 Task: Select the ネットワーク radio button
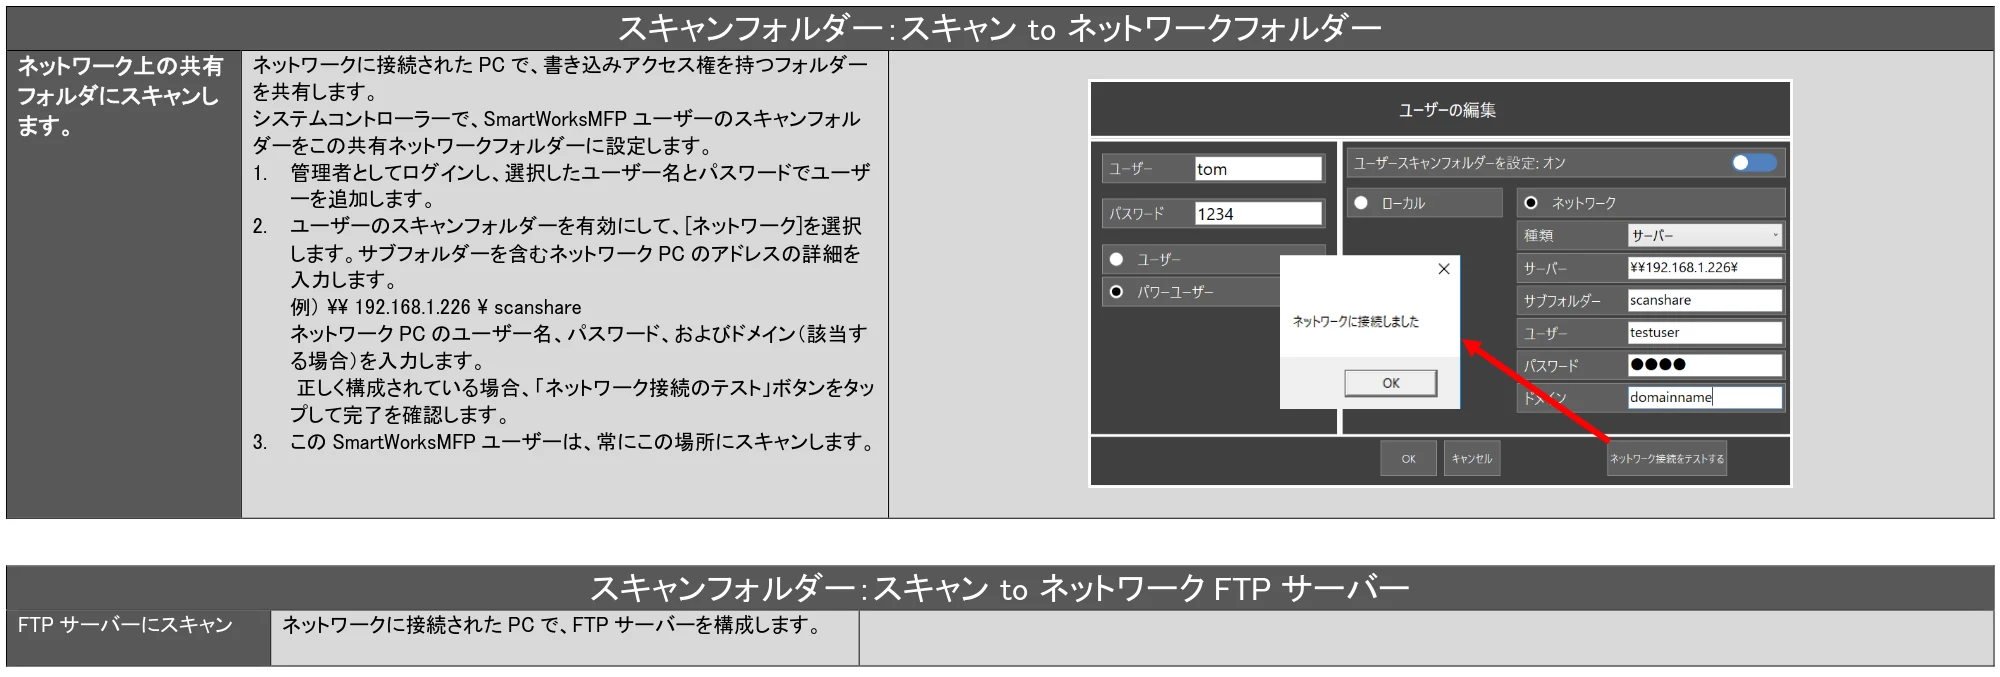point(1531,203)
